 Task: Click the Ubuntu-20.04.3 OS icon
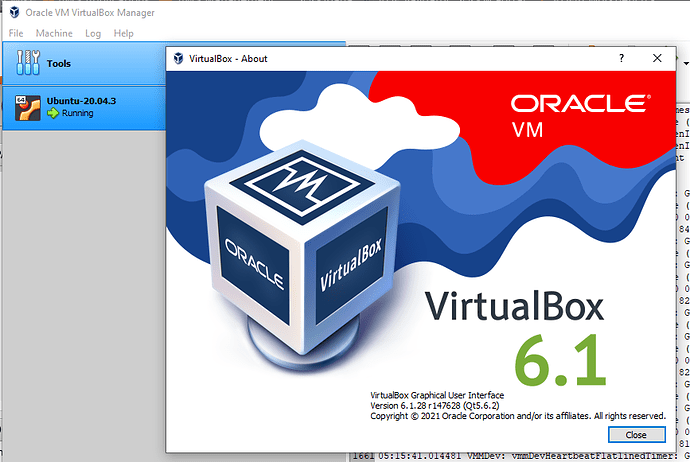[28, 108]
